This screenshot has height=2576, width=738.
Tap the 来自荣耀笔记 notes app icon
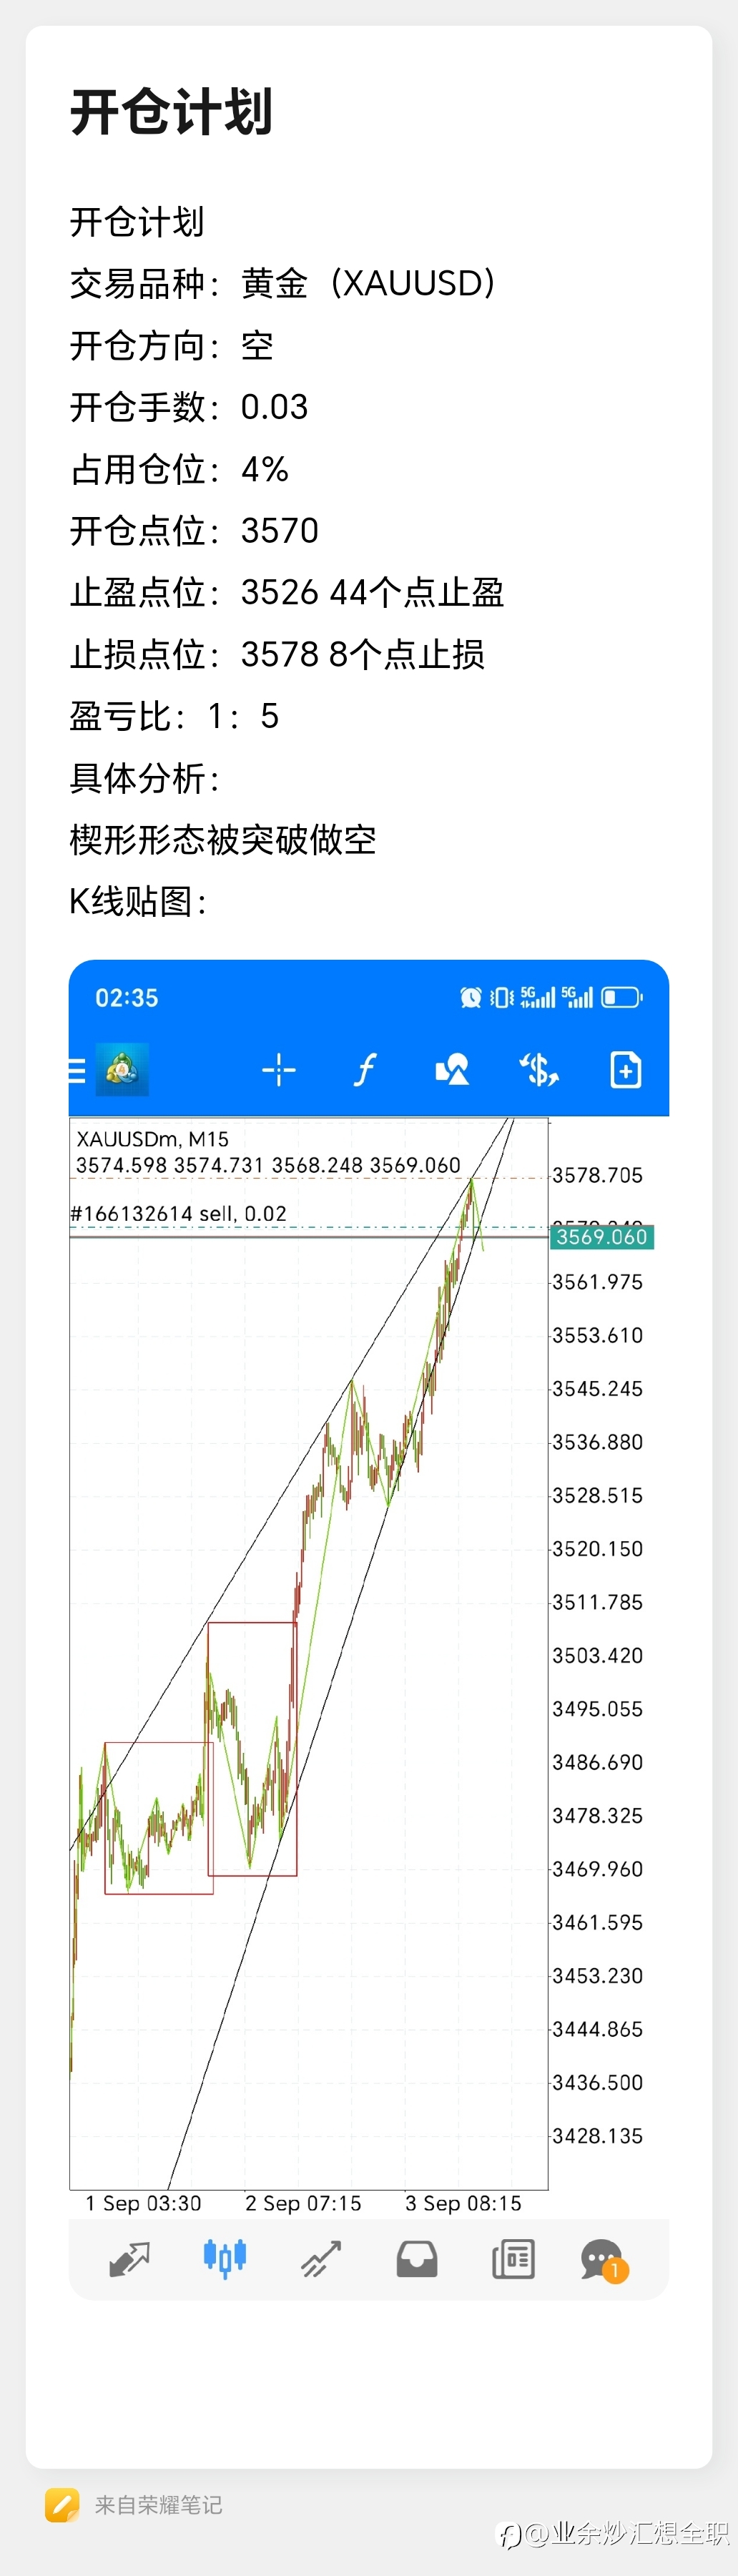62,2505
